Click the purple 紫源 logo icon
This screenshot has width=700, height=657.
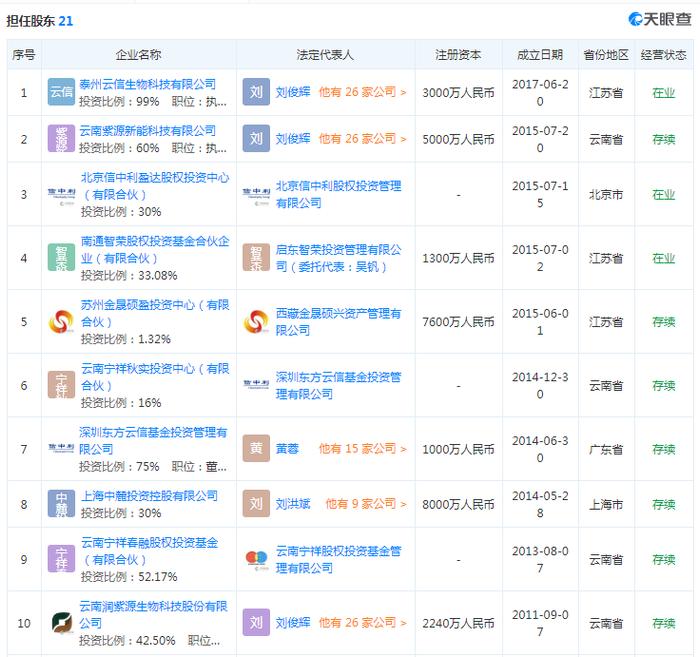(61, 138)
